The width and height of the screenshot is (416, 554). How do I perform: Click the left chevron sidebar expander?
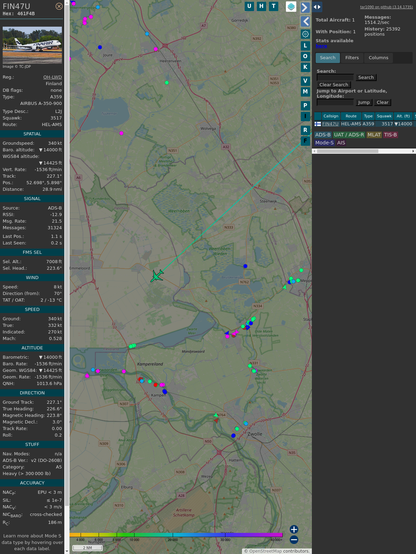coord(305,21)
